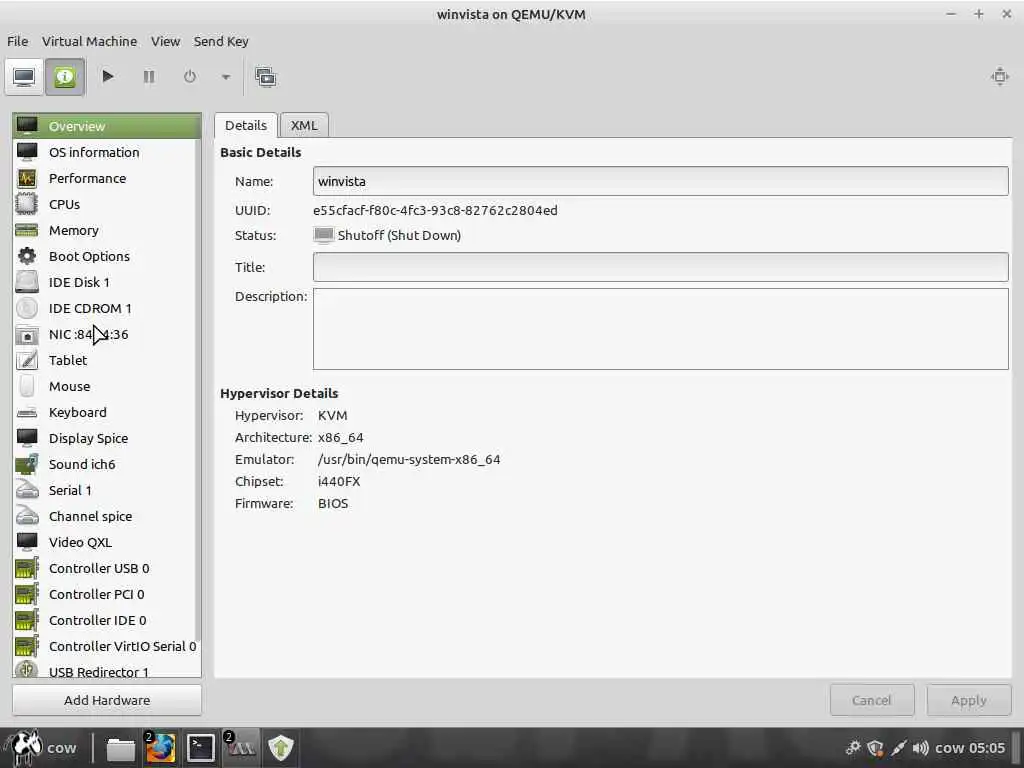Select the Performance hardware entry
This screenshot has height=768, width=1024.
[106, 178]
